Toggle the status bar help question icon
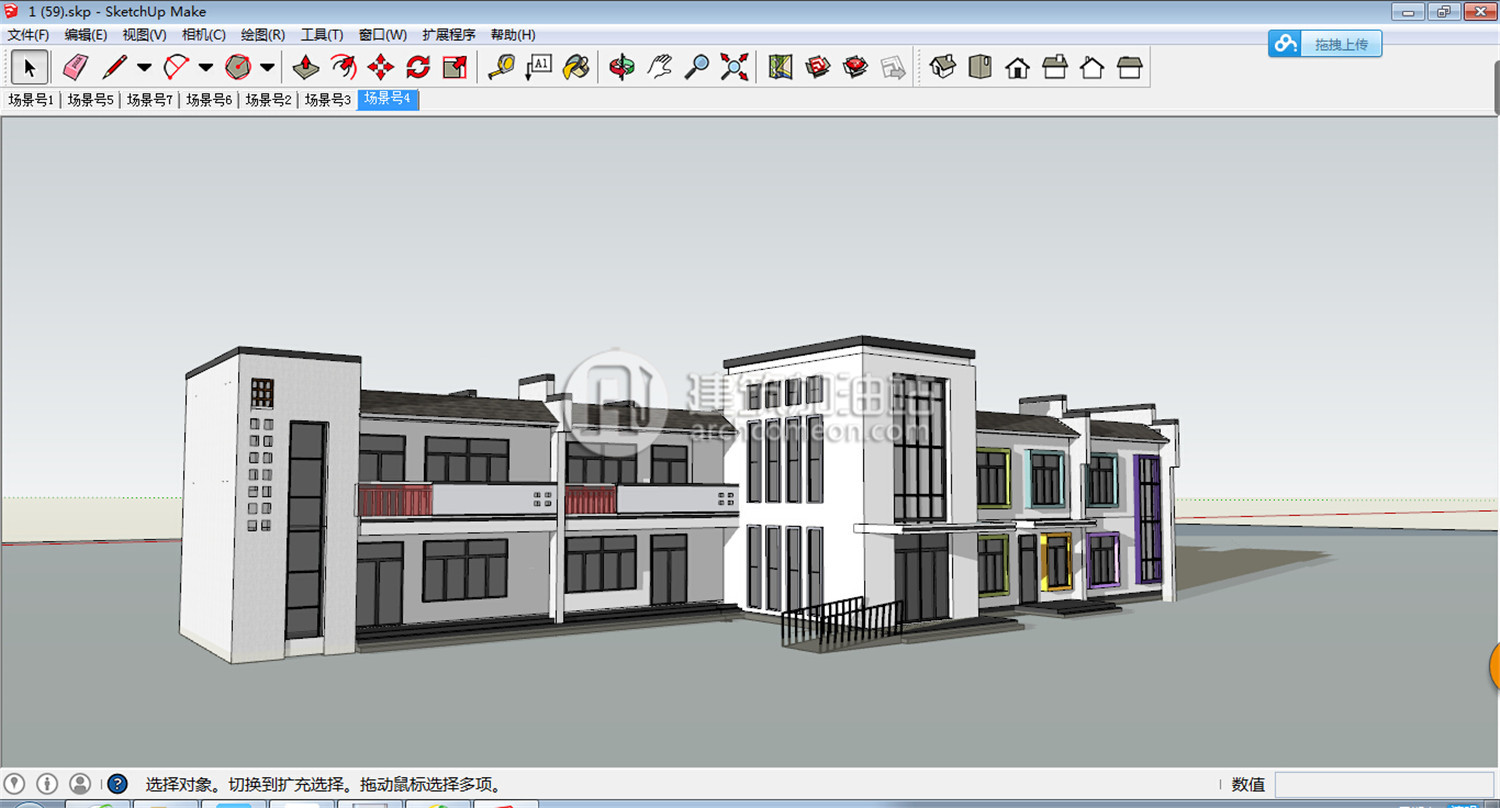The width and height of the screenshot is (1500, 808). 117,784
